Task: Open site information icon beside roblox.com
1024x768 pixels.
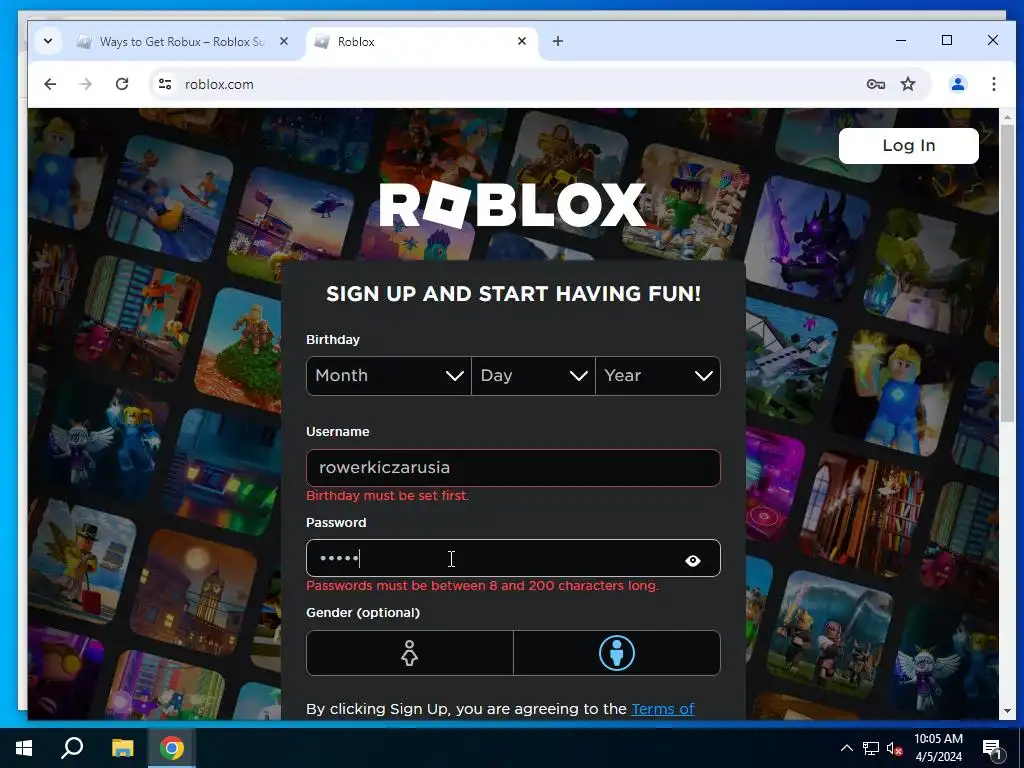Action: [x=165, y=84]
